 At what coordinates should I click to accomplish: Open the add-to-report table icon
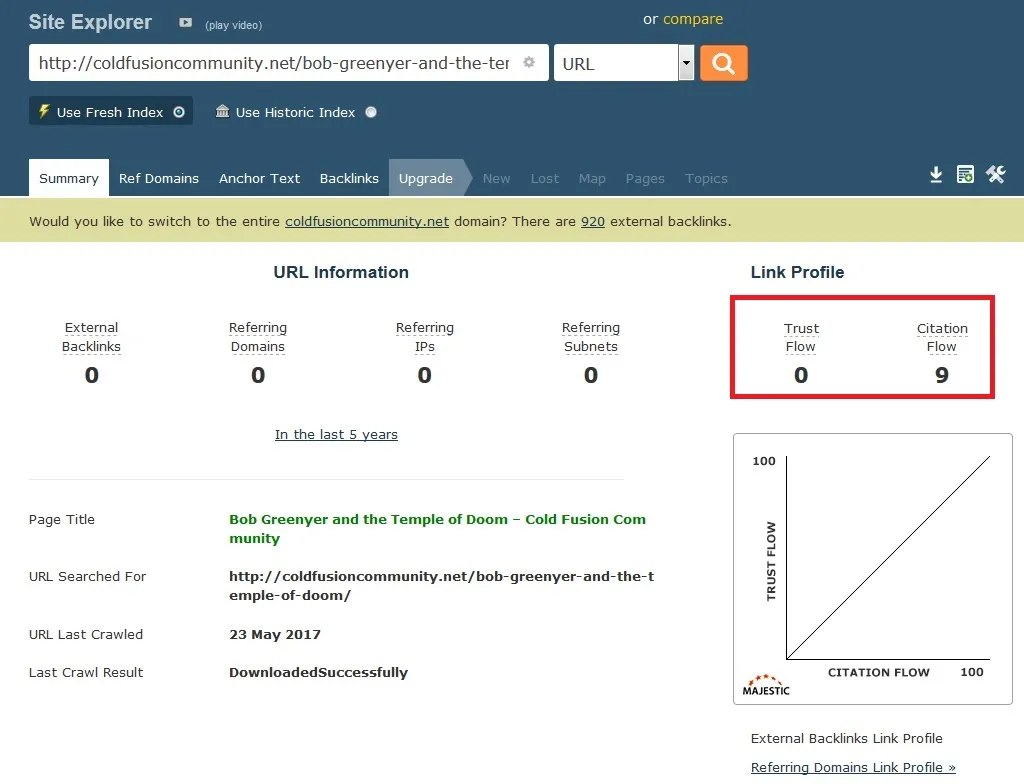click(965, 174)
